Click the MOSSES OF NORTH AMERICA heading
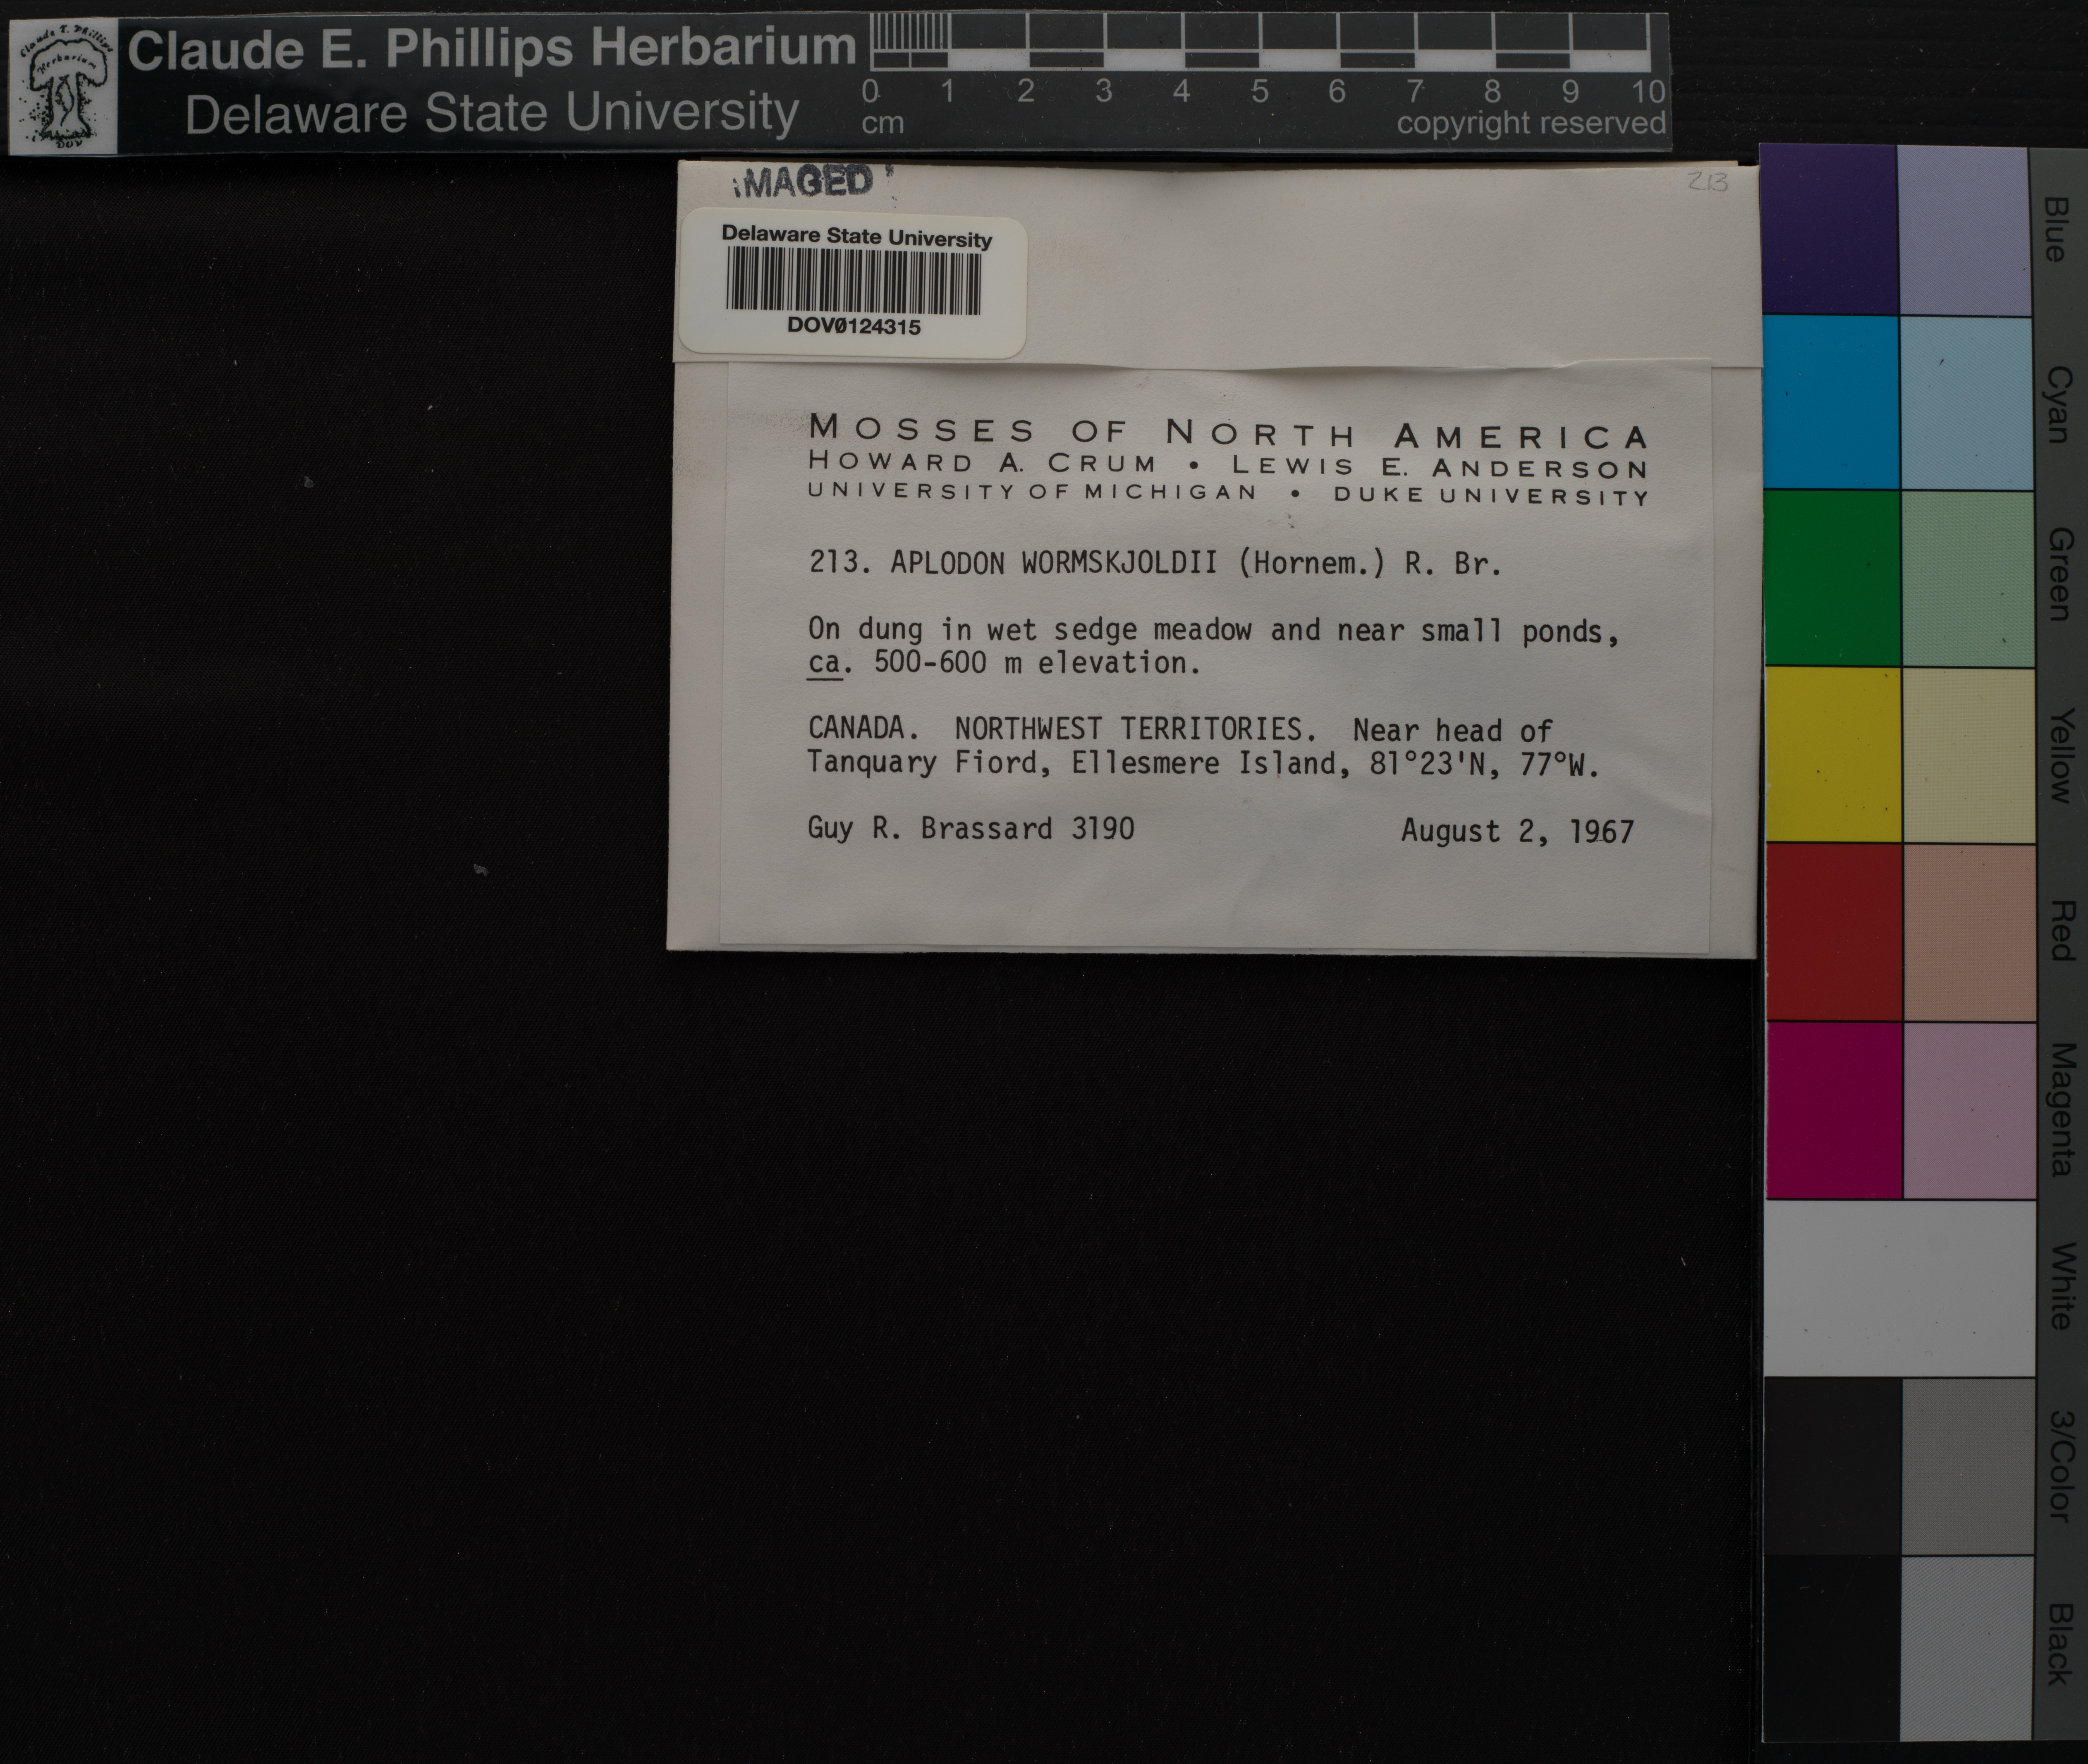The width and height of the screenshot is (2088, 1764). pos(1229,433)
